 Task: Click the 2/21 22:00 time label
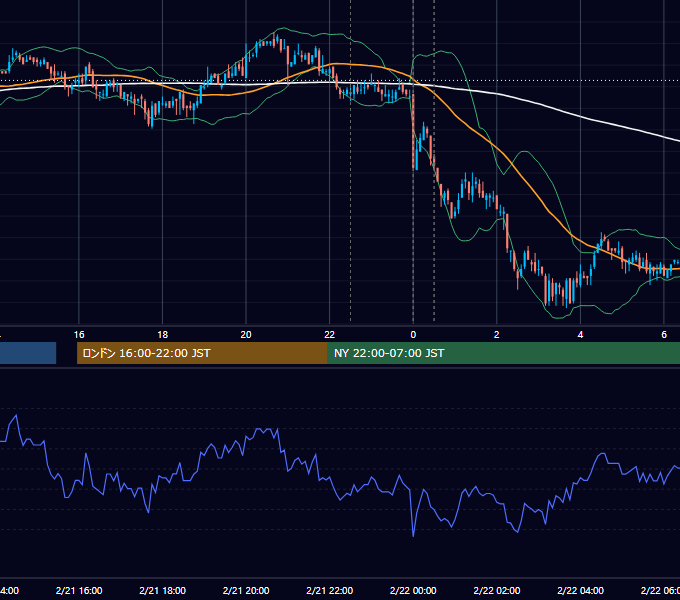330,590
